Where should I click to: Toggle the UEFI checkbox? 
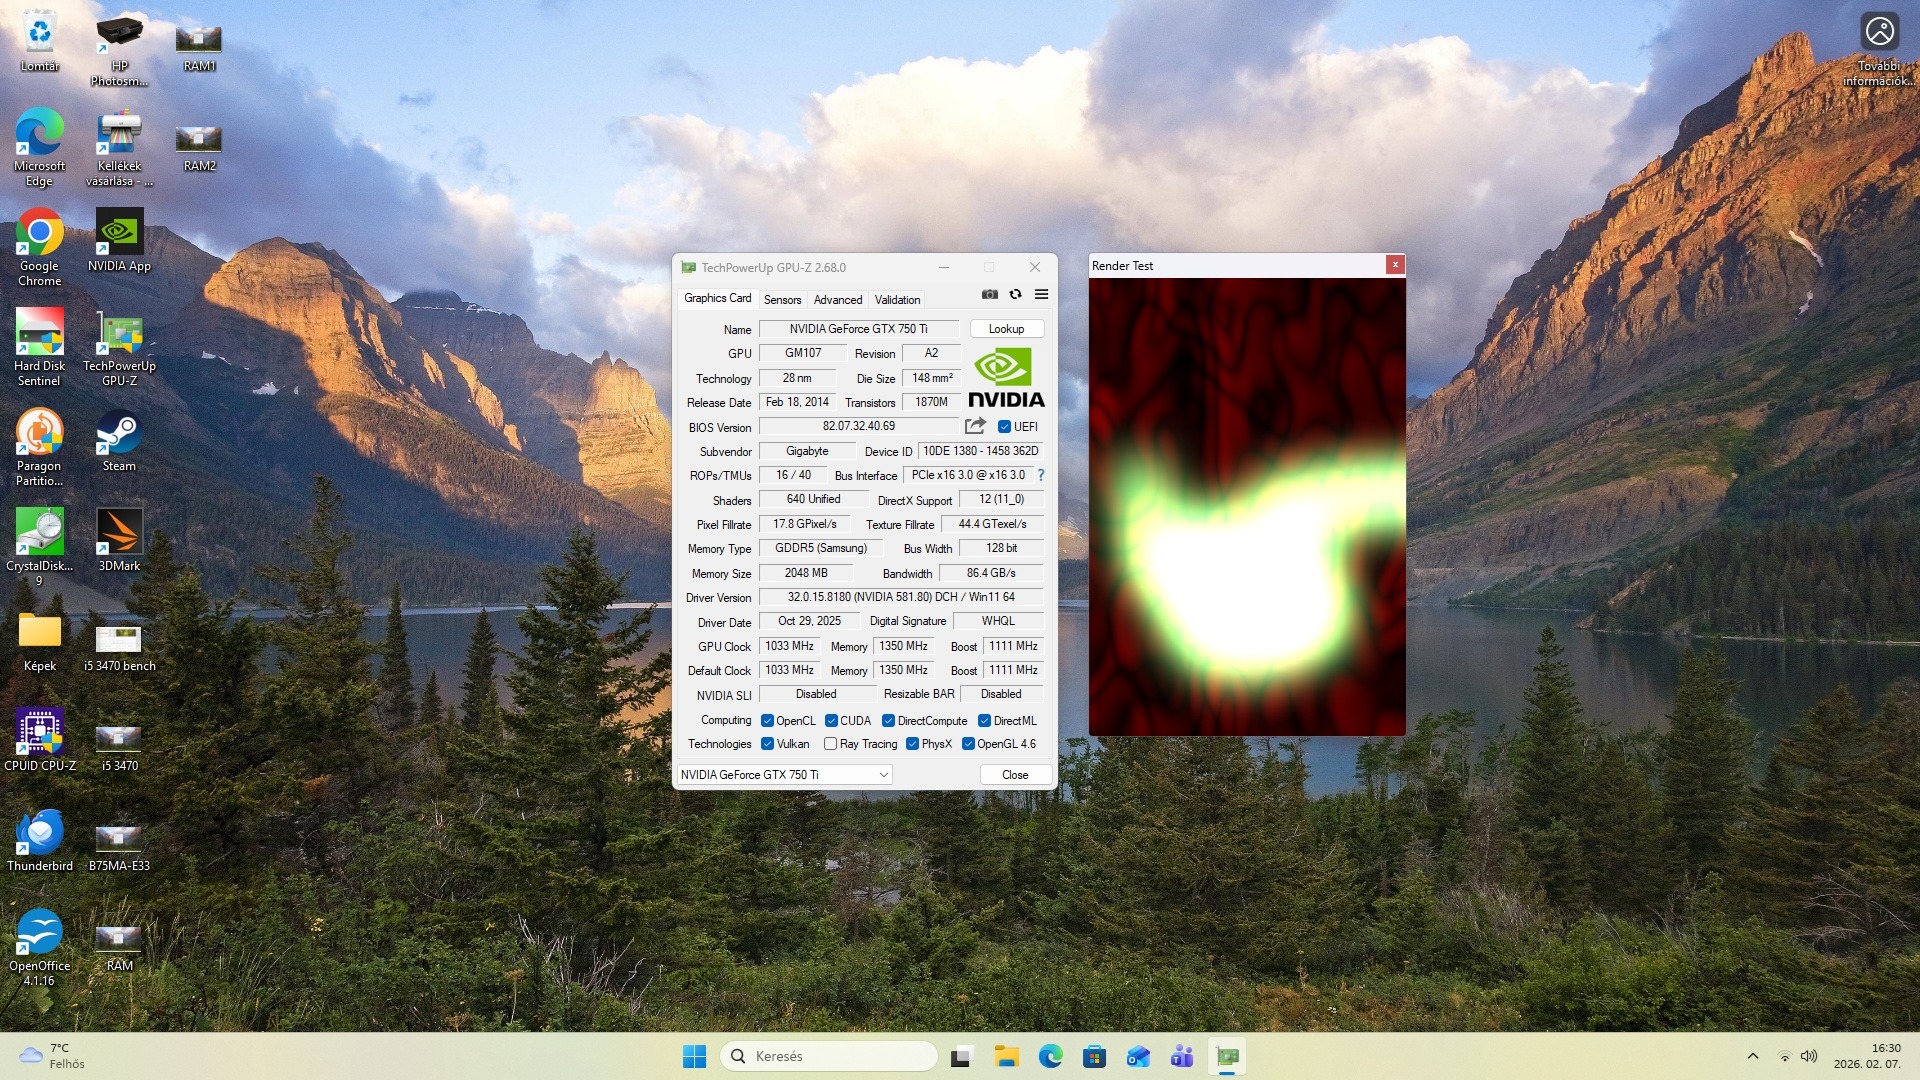click(1004, 427)
